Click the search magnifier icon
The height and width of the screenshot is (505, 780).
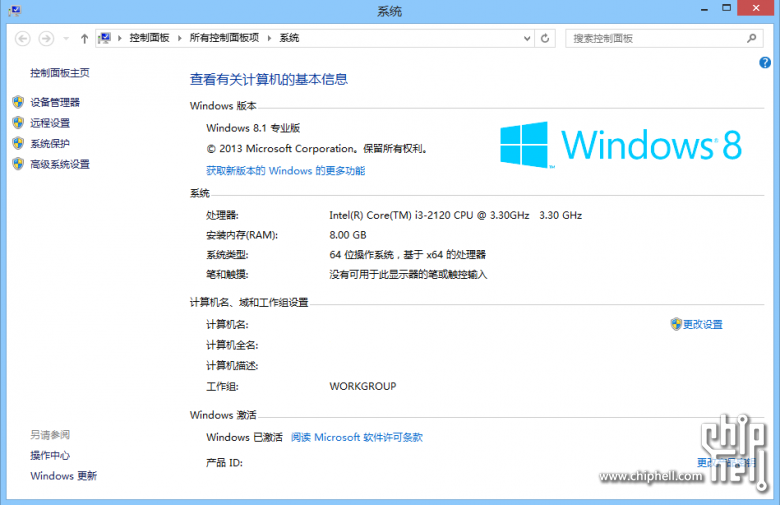(x=751, y=38)
